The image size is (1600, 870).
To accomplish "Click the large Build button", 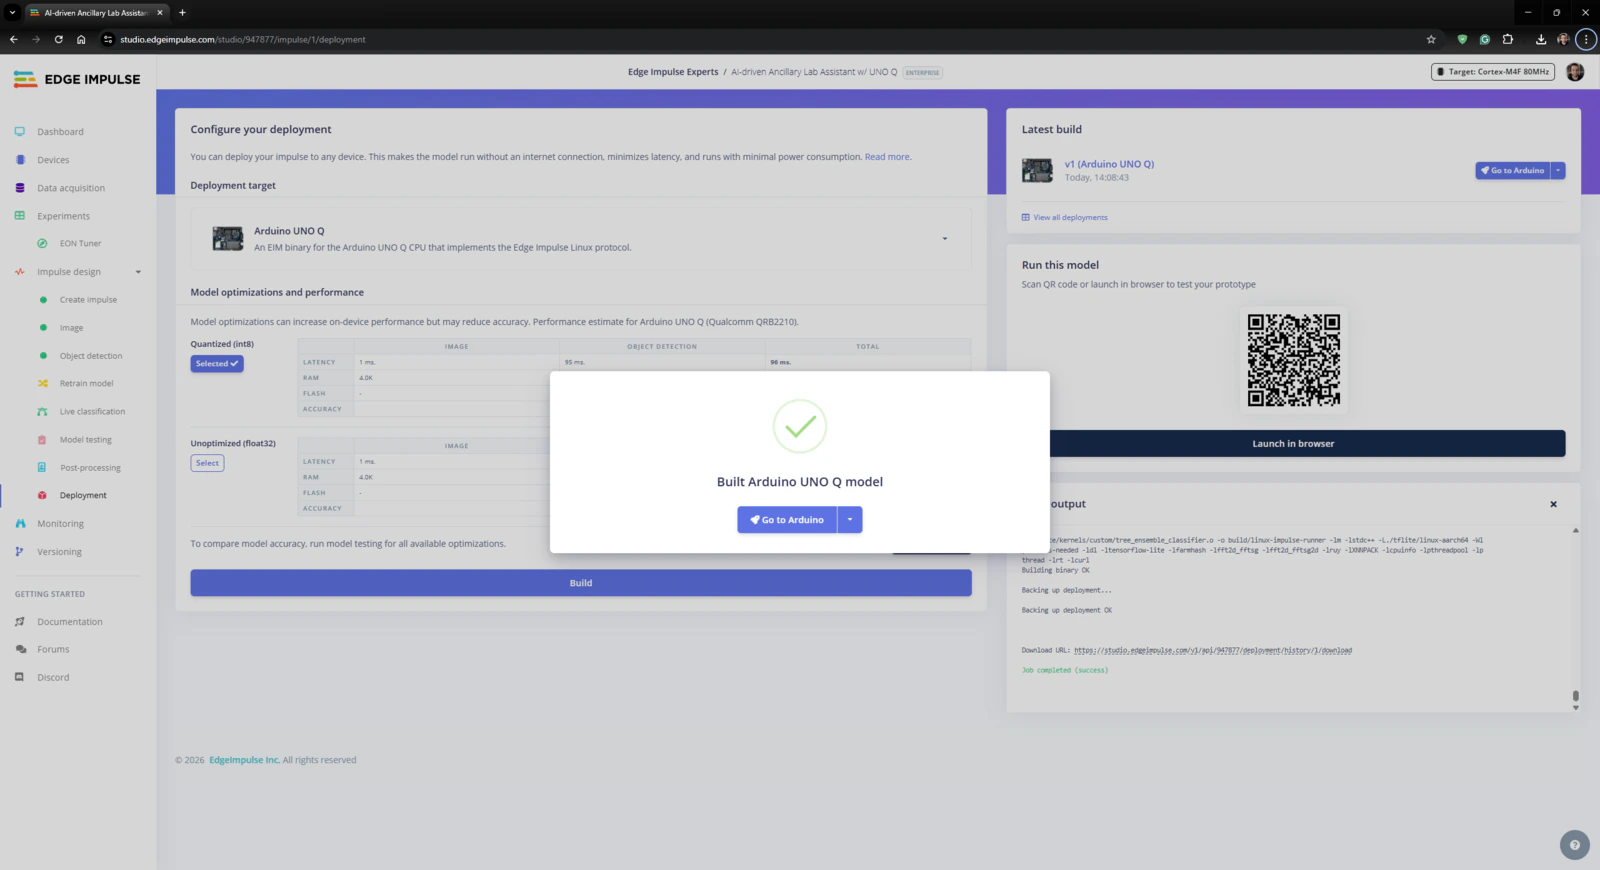I will coord(581,583).
